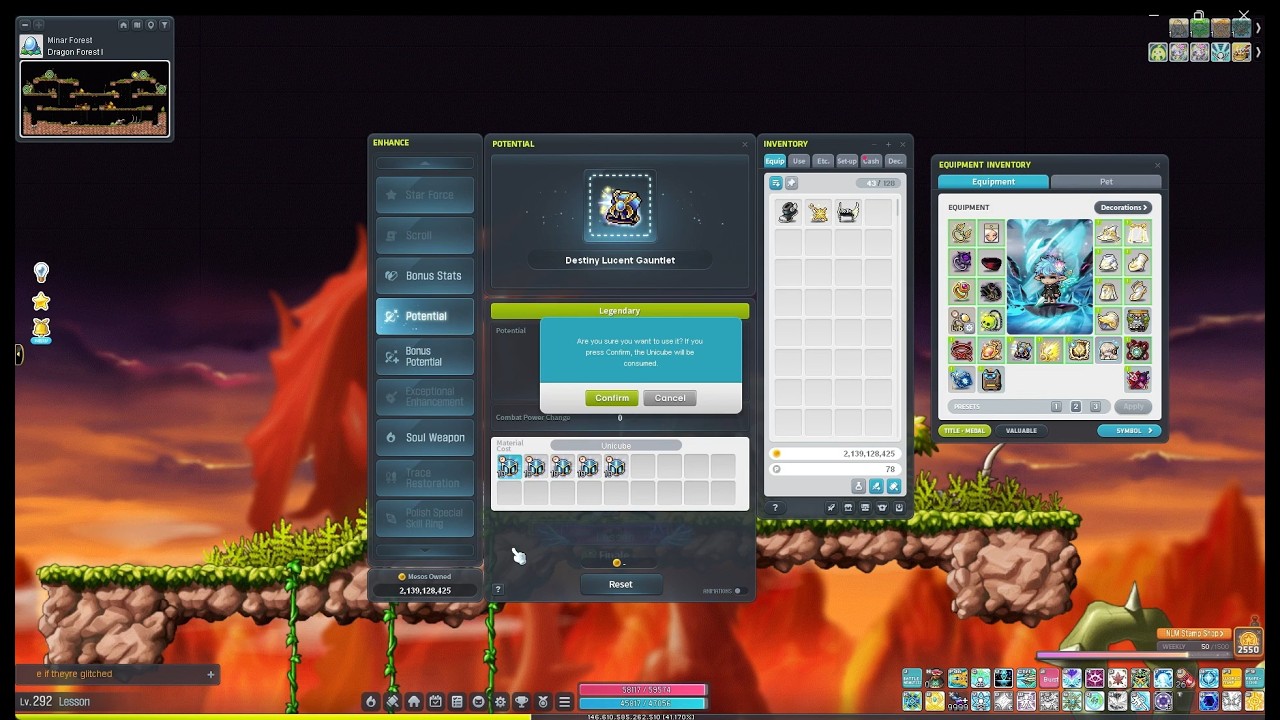Viewport: 1280px width, 720px height.
Task: Open the Pet tab in Equipment Inventory
Action: (1106, 182)
